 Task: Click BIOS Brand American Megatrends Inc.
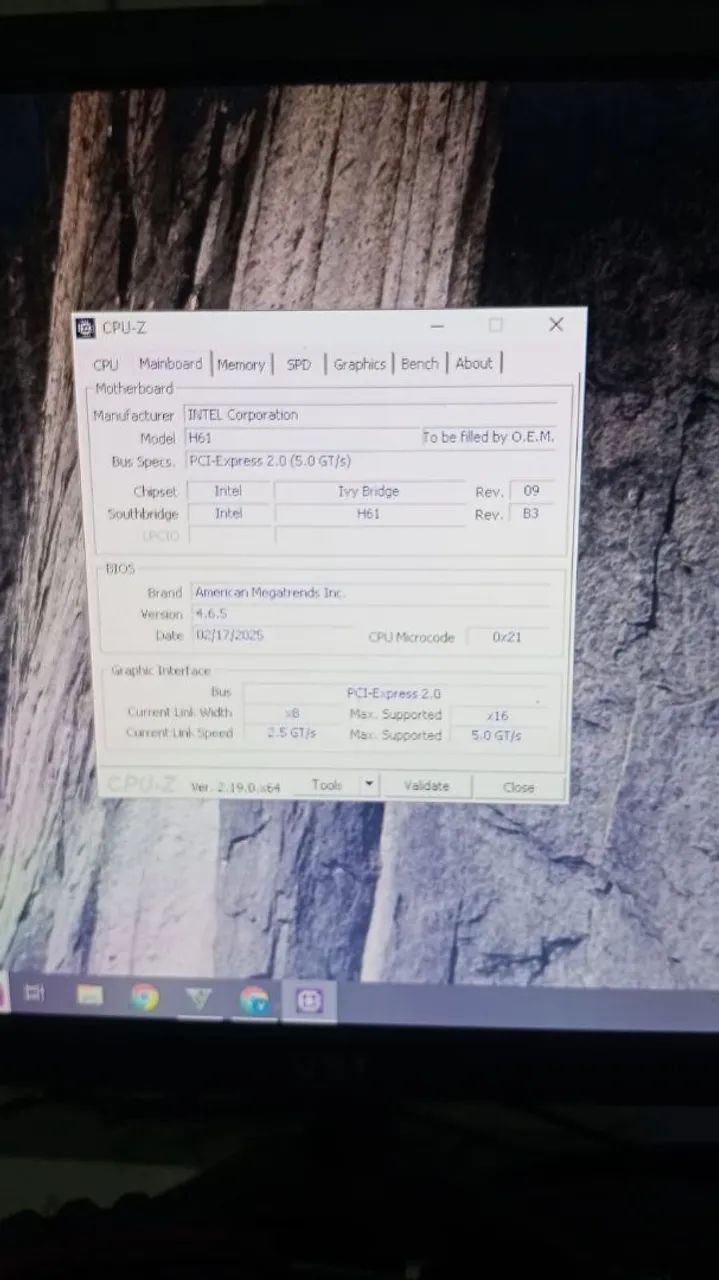coord(370,592)
